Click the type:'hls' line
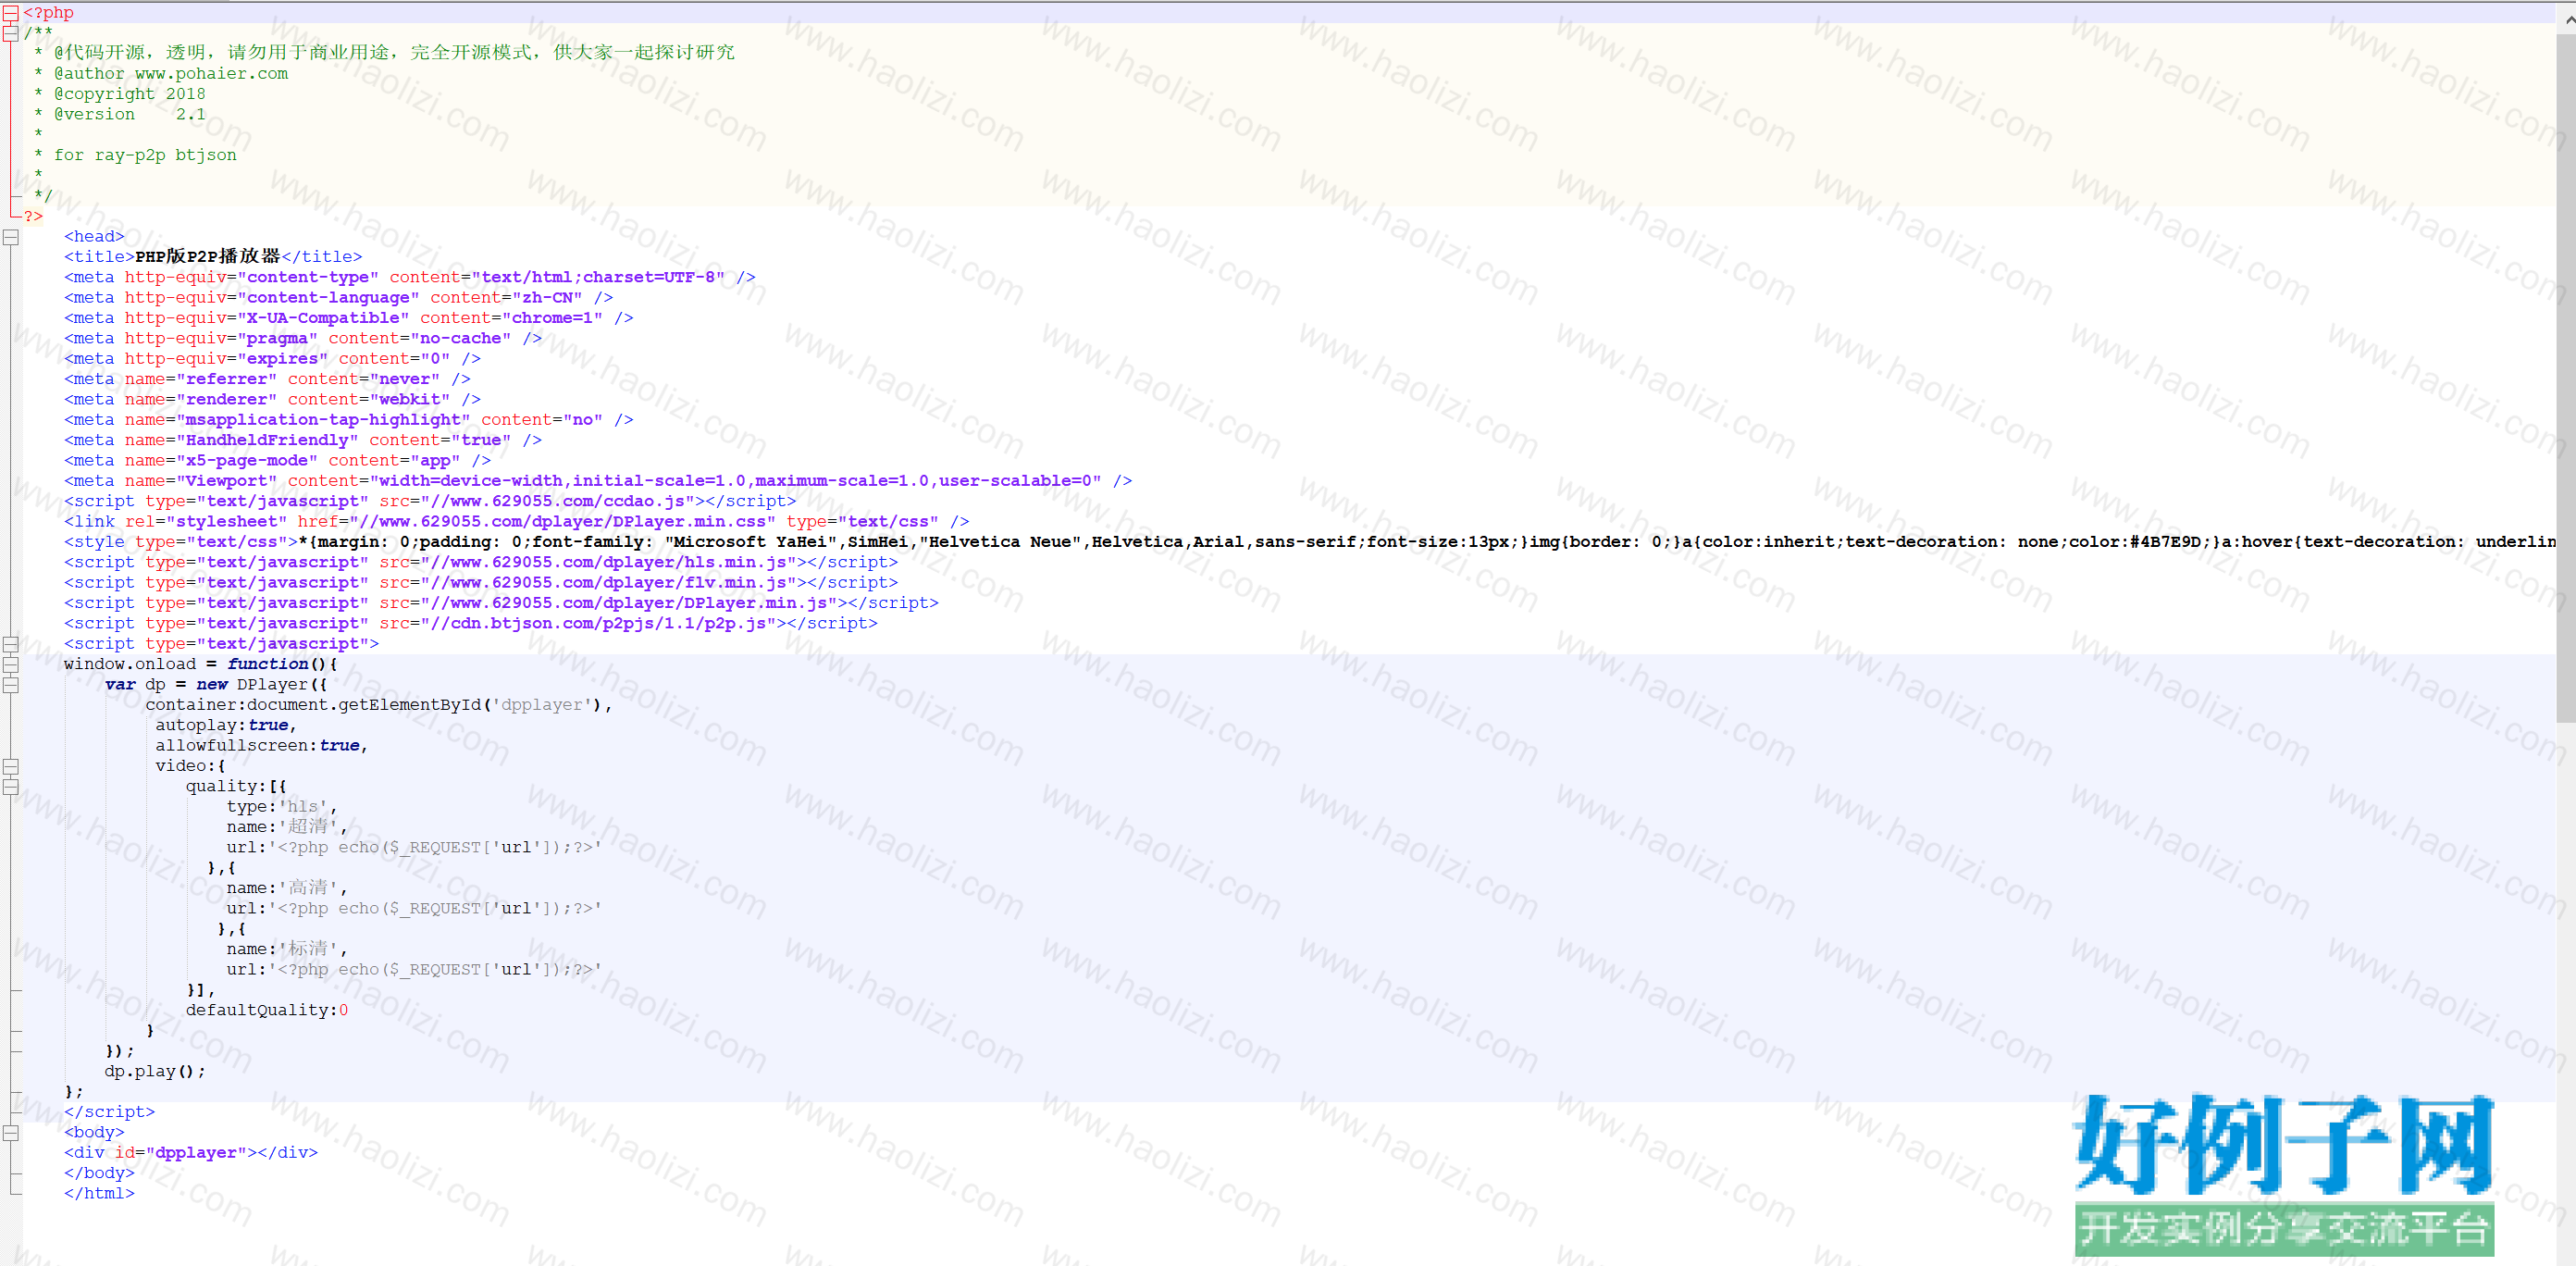Viewport: 2576px width, 1266px height. (x=282, y=807)
